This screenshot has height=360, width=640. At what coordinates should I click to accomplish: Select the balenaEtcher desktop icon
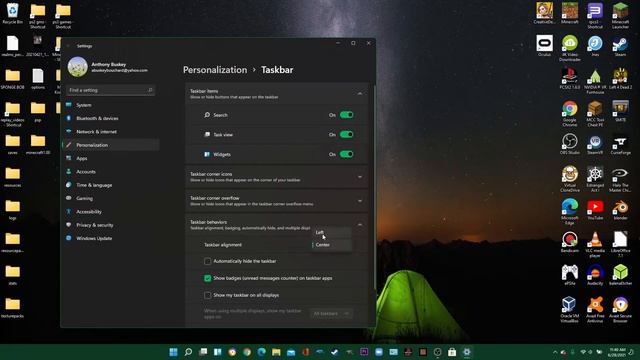620,275
